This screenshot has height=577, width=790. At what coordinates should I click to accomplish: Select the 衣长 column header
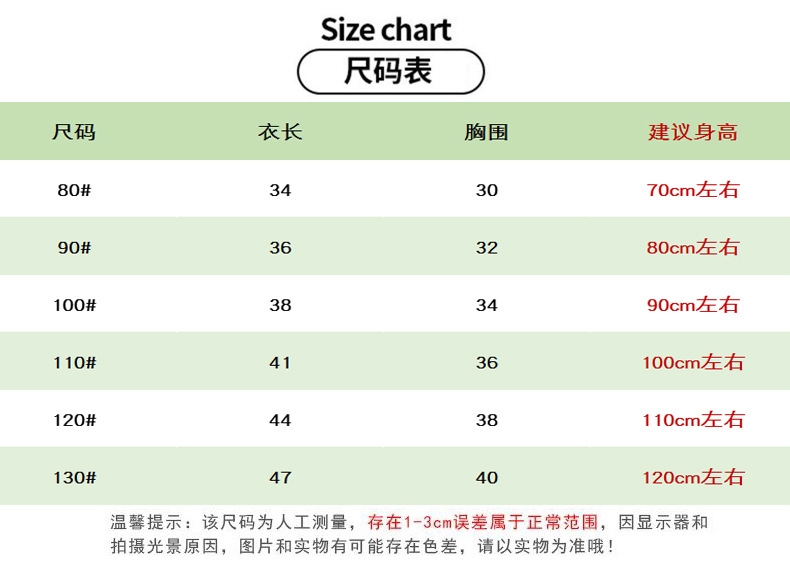tap(280, 132)
